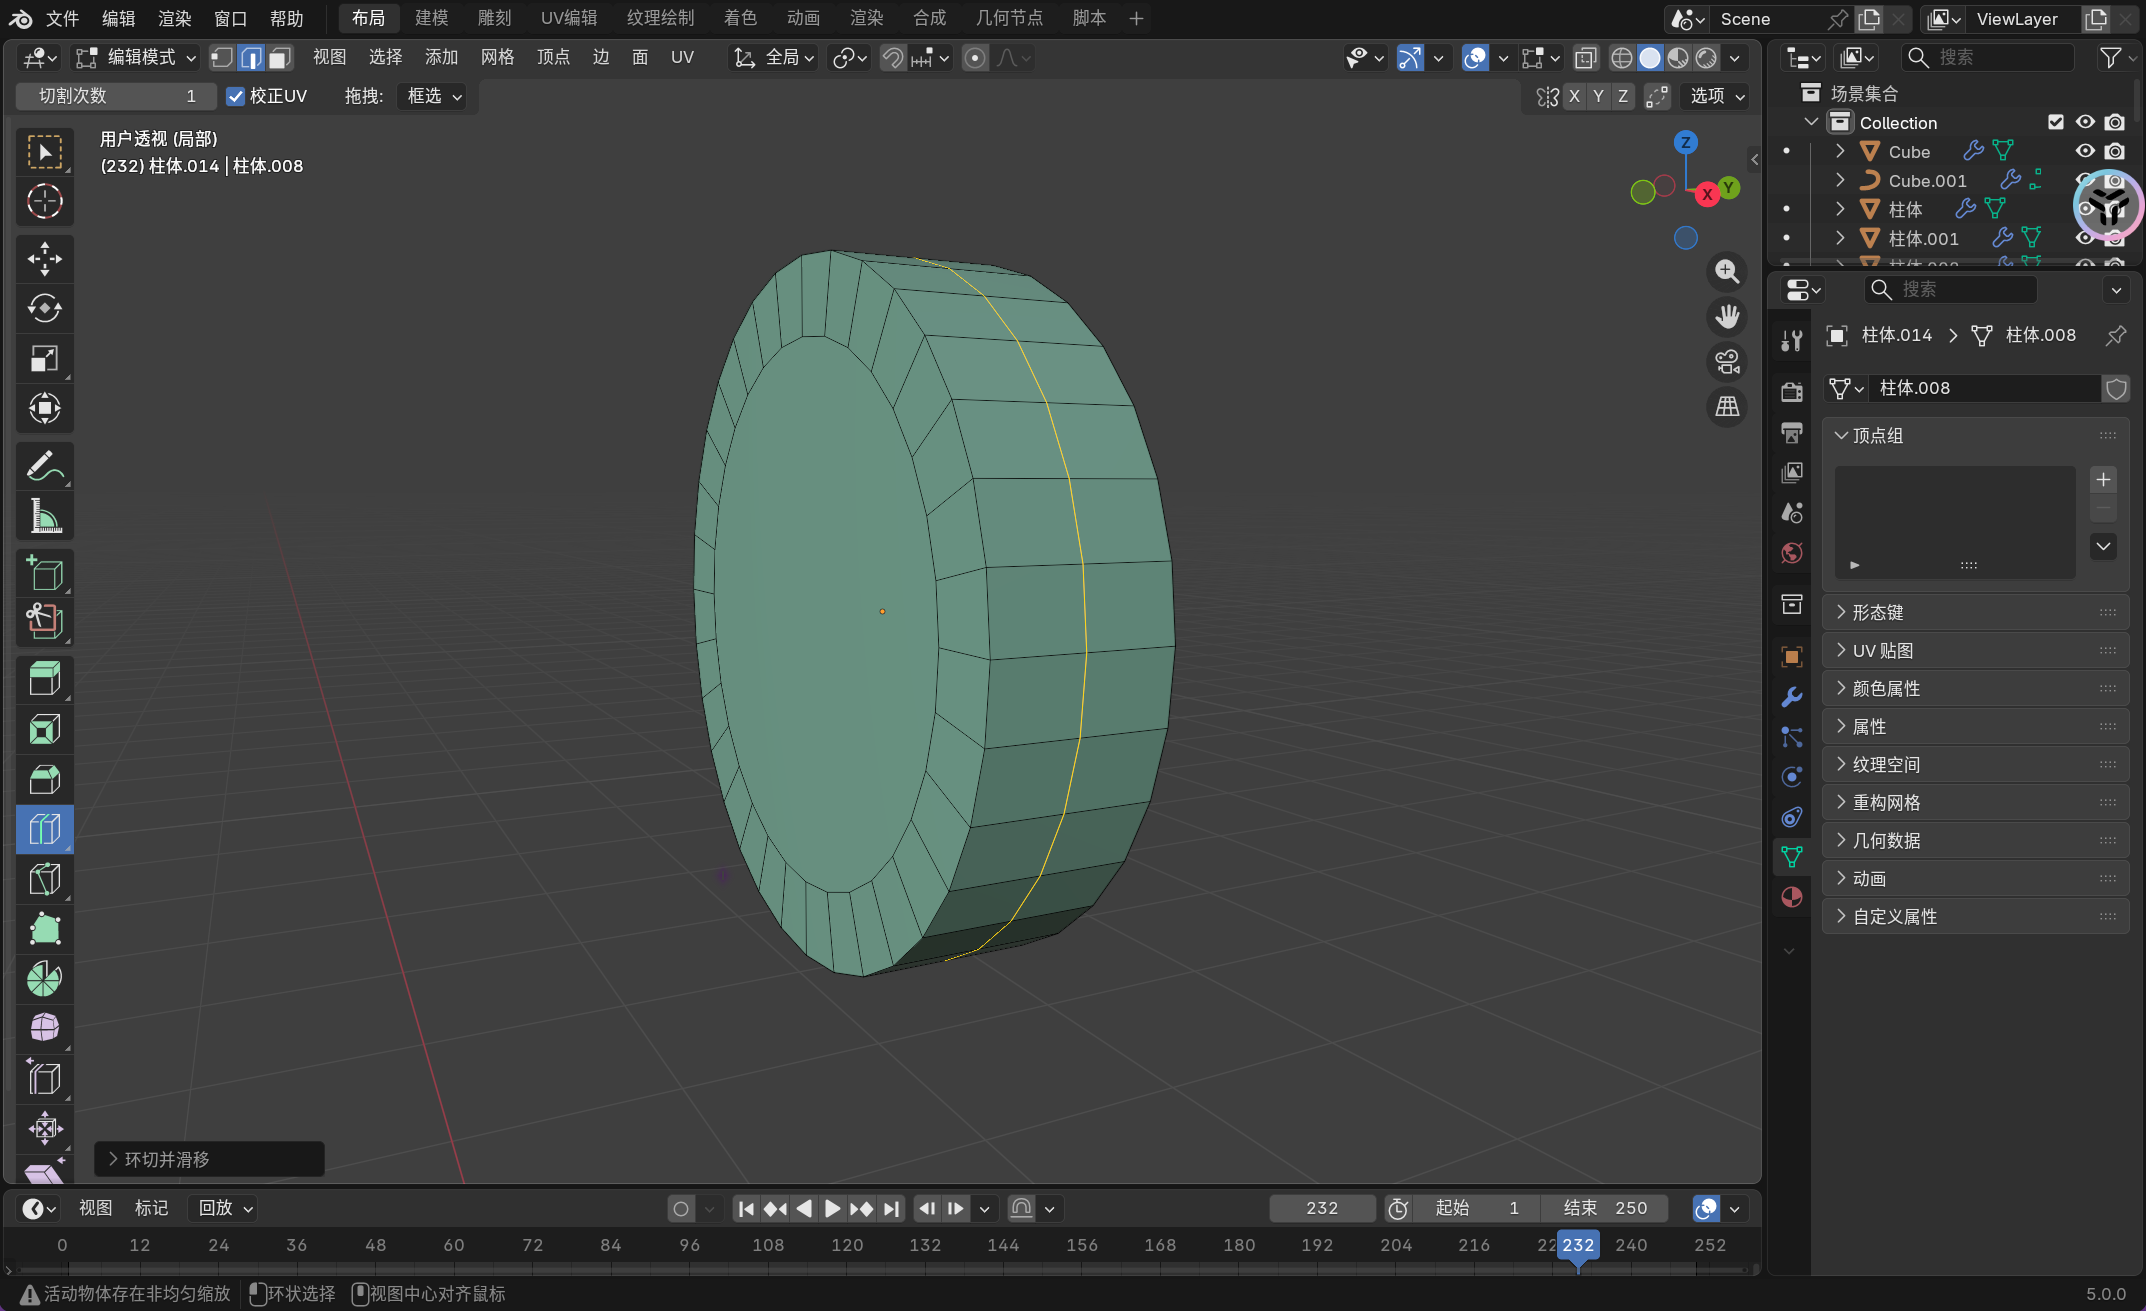Uncheck the 校正UV checkbox
Screen dimensions: 2146x1311
coord(236,96)
